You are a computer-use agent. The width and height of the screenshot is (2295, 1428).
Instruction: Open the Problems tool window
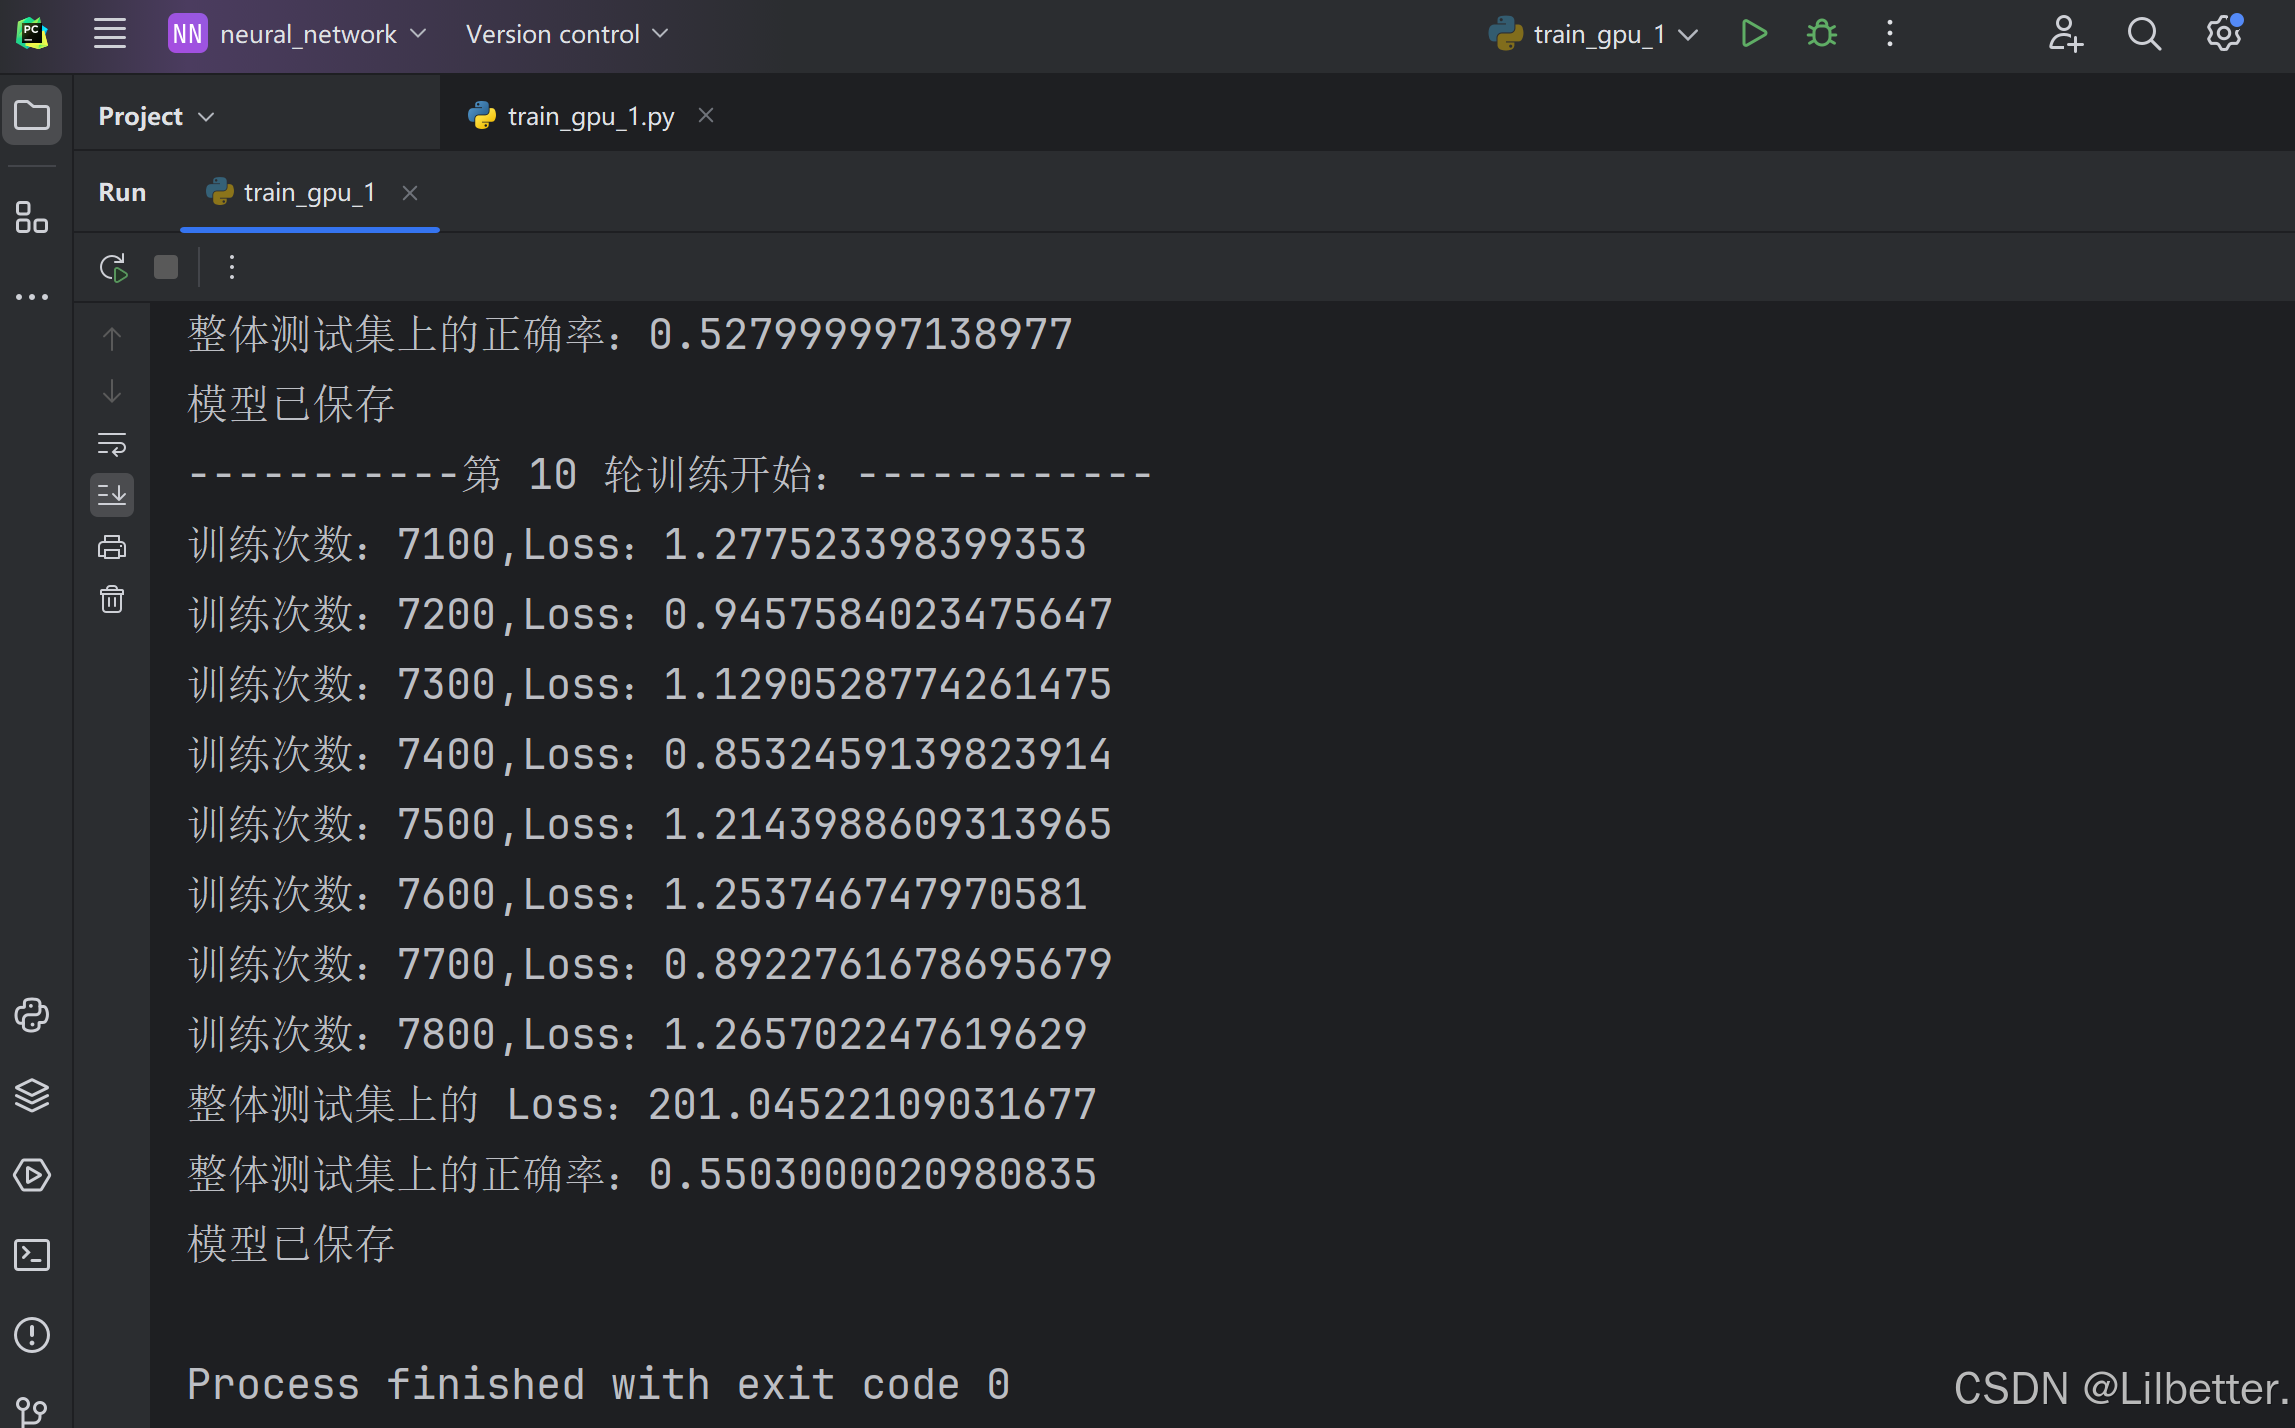32,1335
